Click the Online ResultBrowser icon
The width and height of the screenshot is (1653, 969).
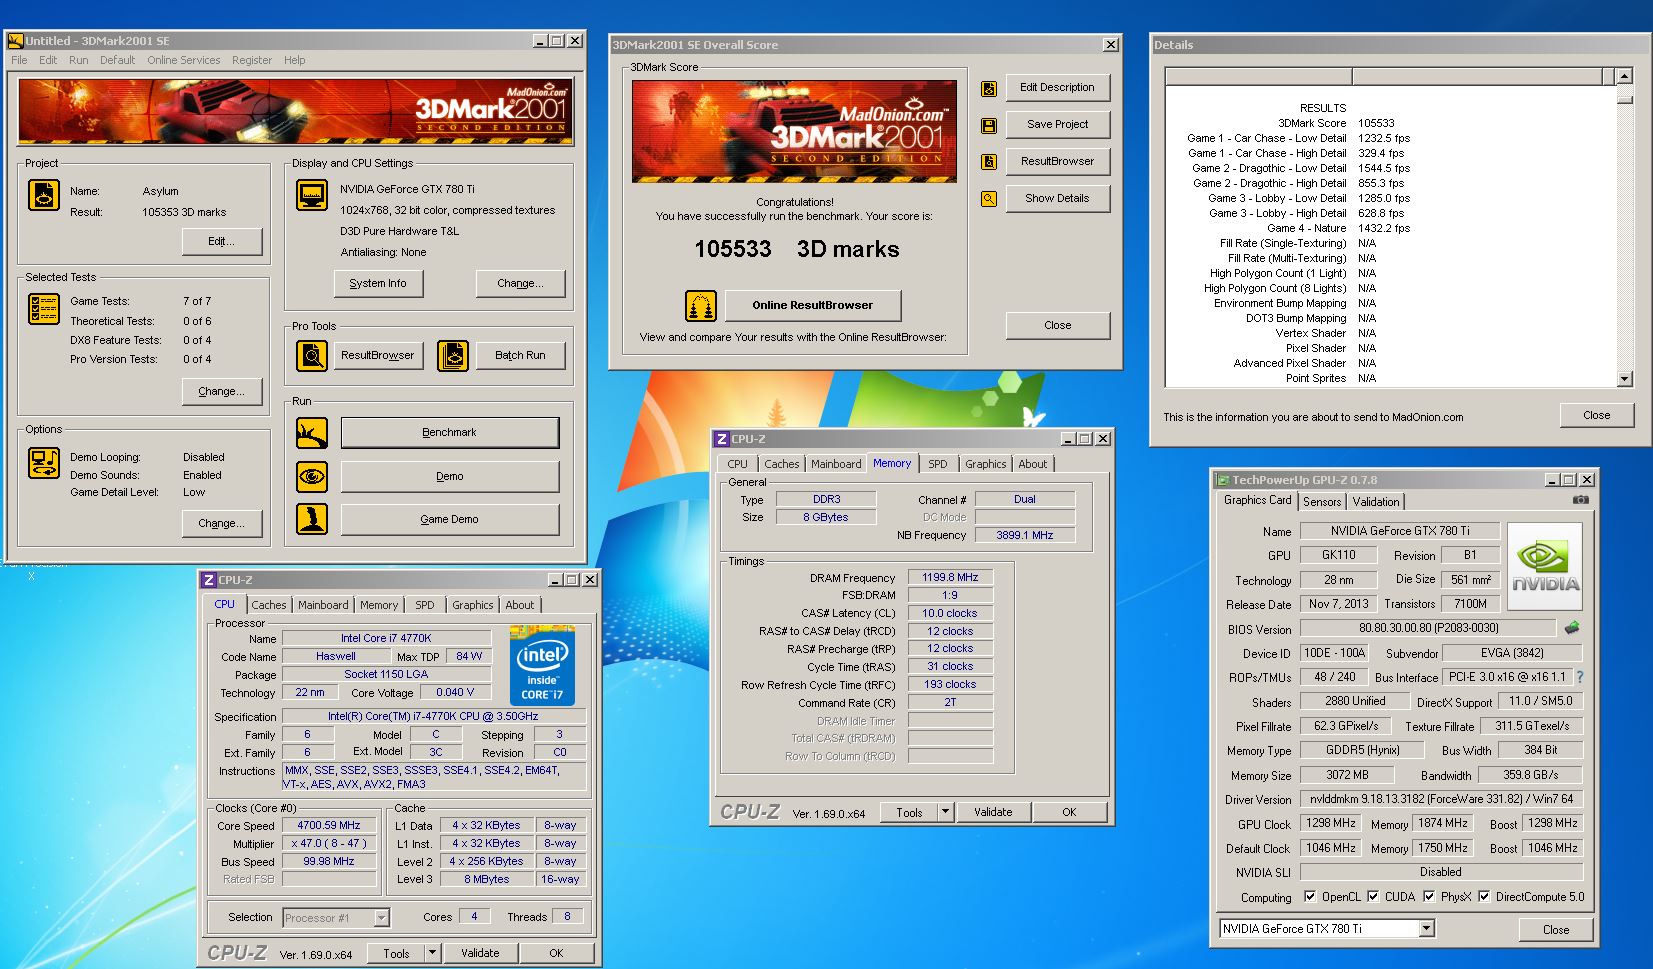click(701, 306)
